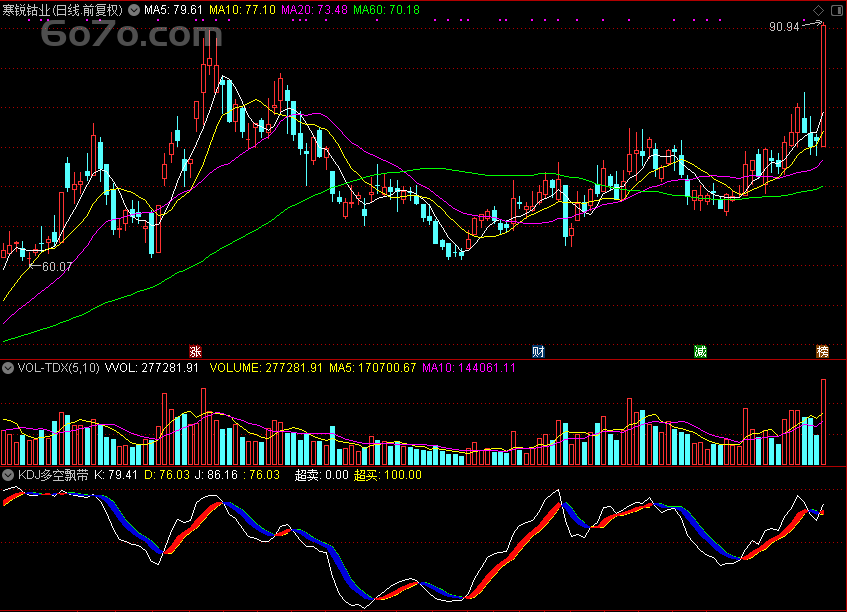The width and height of the screenshot is (847, 612).
Task: Expand the KDJ多空飘带 indicator options arrow
Action: point(8,475)
